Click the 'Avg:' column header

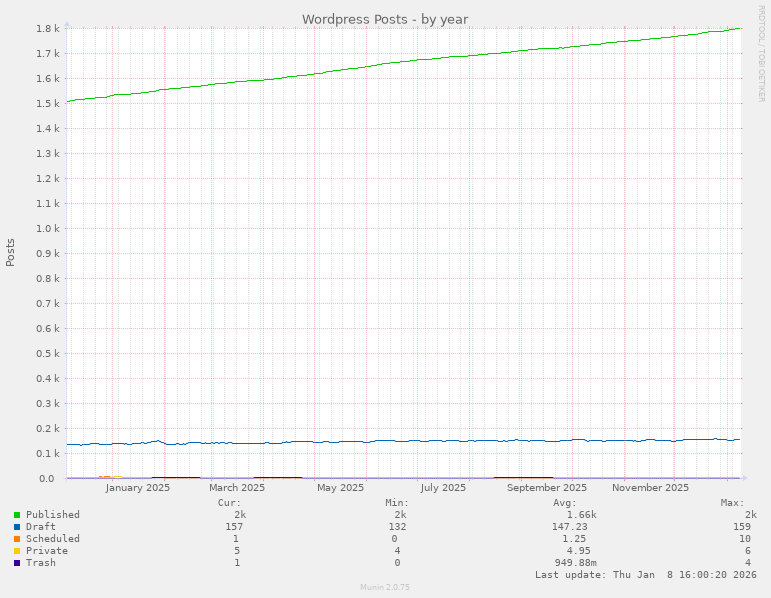(x=564, y=503)
